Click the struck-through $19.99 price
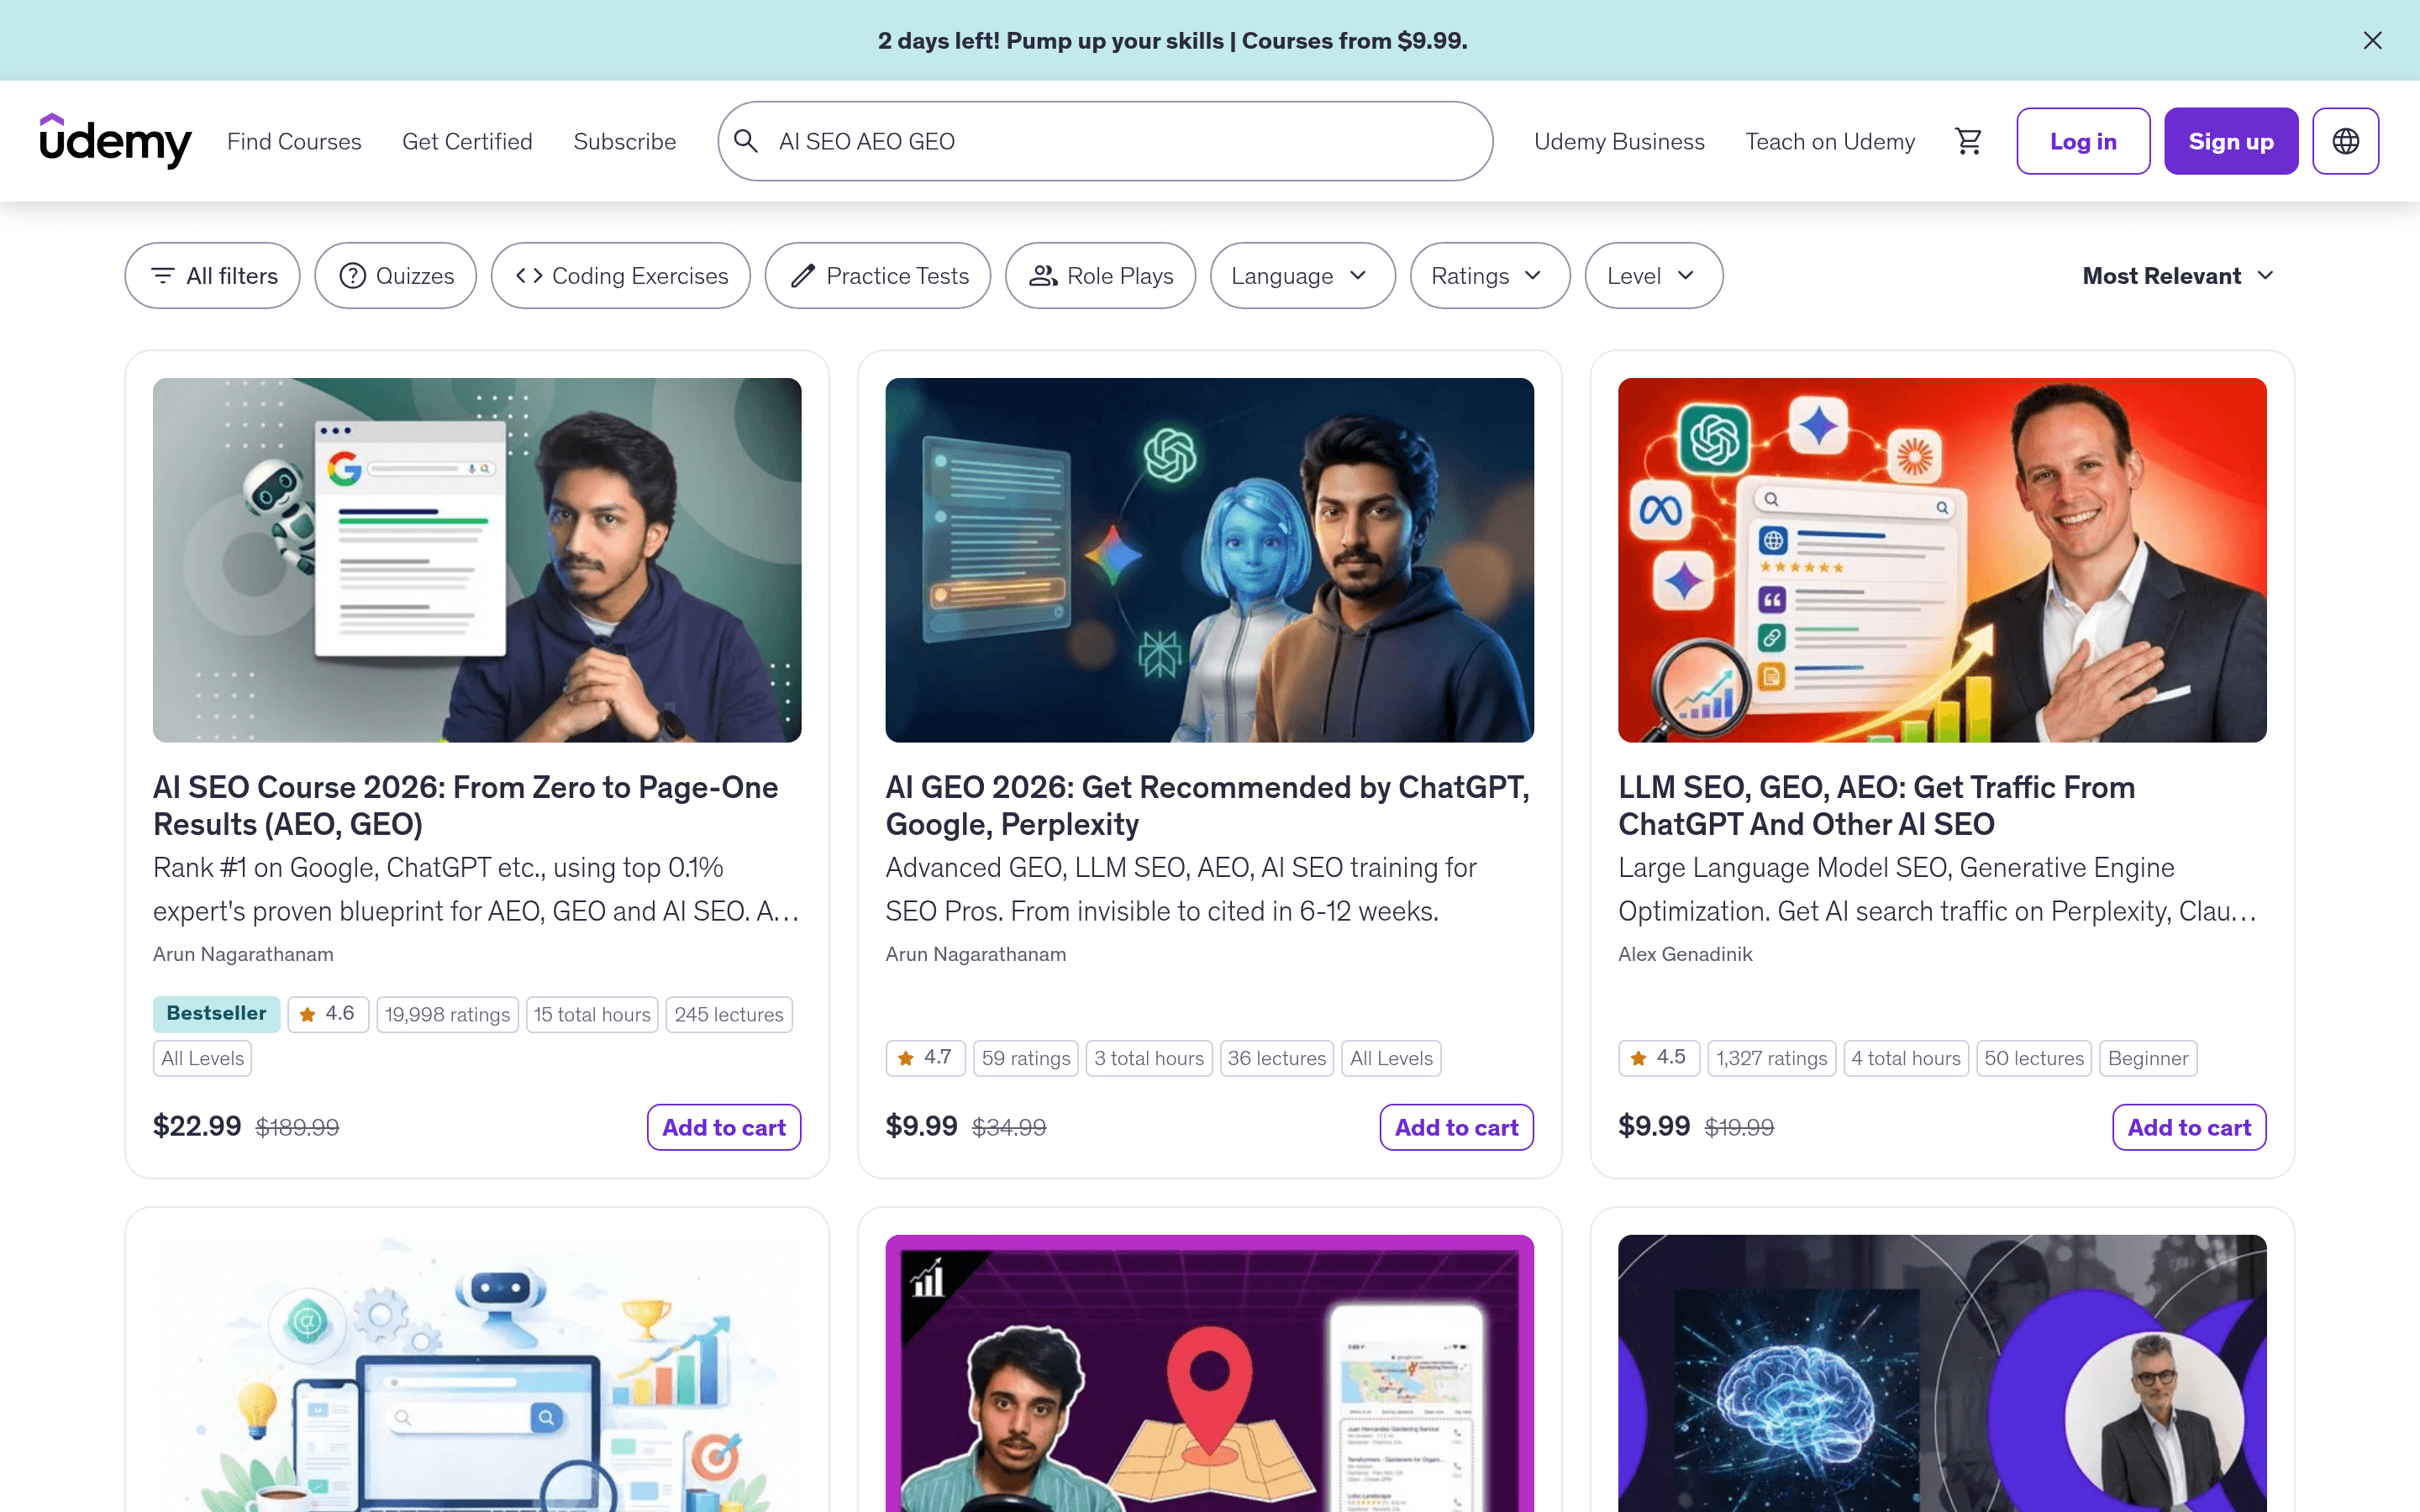Image resolution: width=2420 pixels, height=1512 pixels. tap(1739, 1127)
